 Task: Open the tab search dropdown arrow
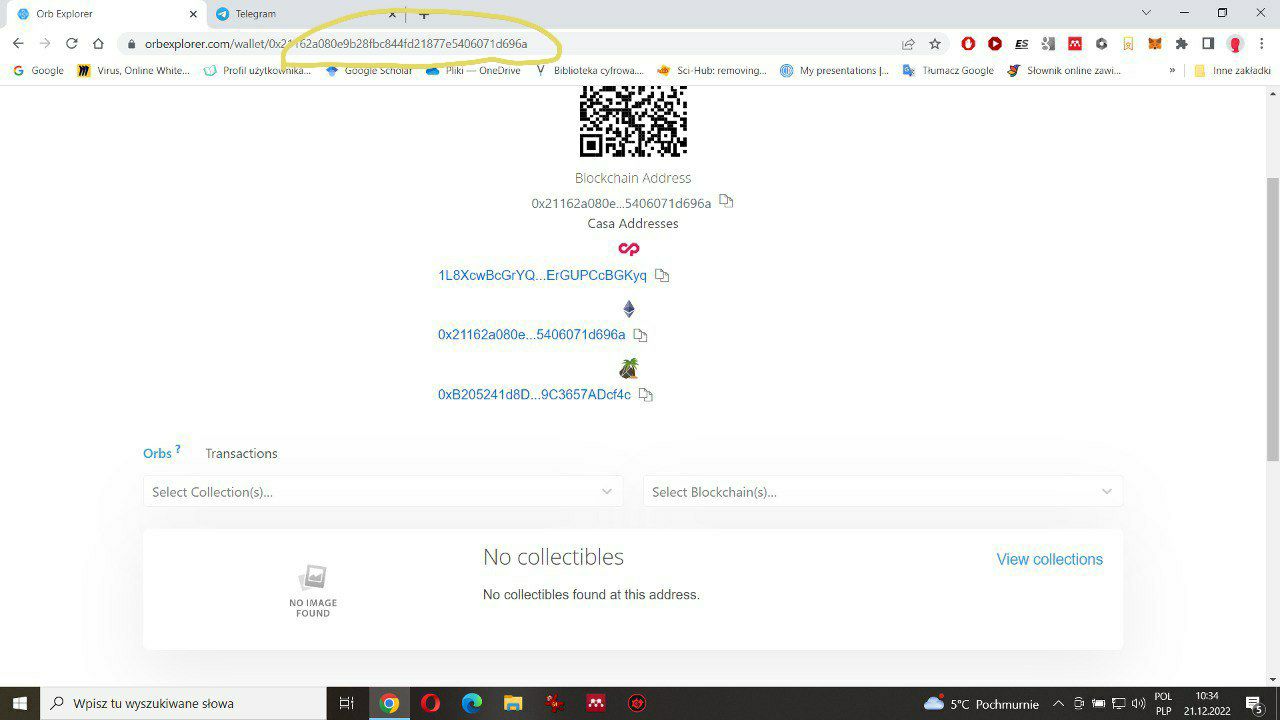click(x=1146, y=13)
